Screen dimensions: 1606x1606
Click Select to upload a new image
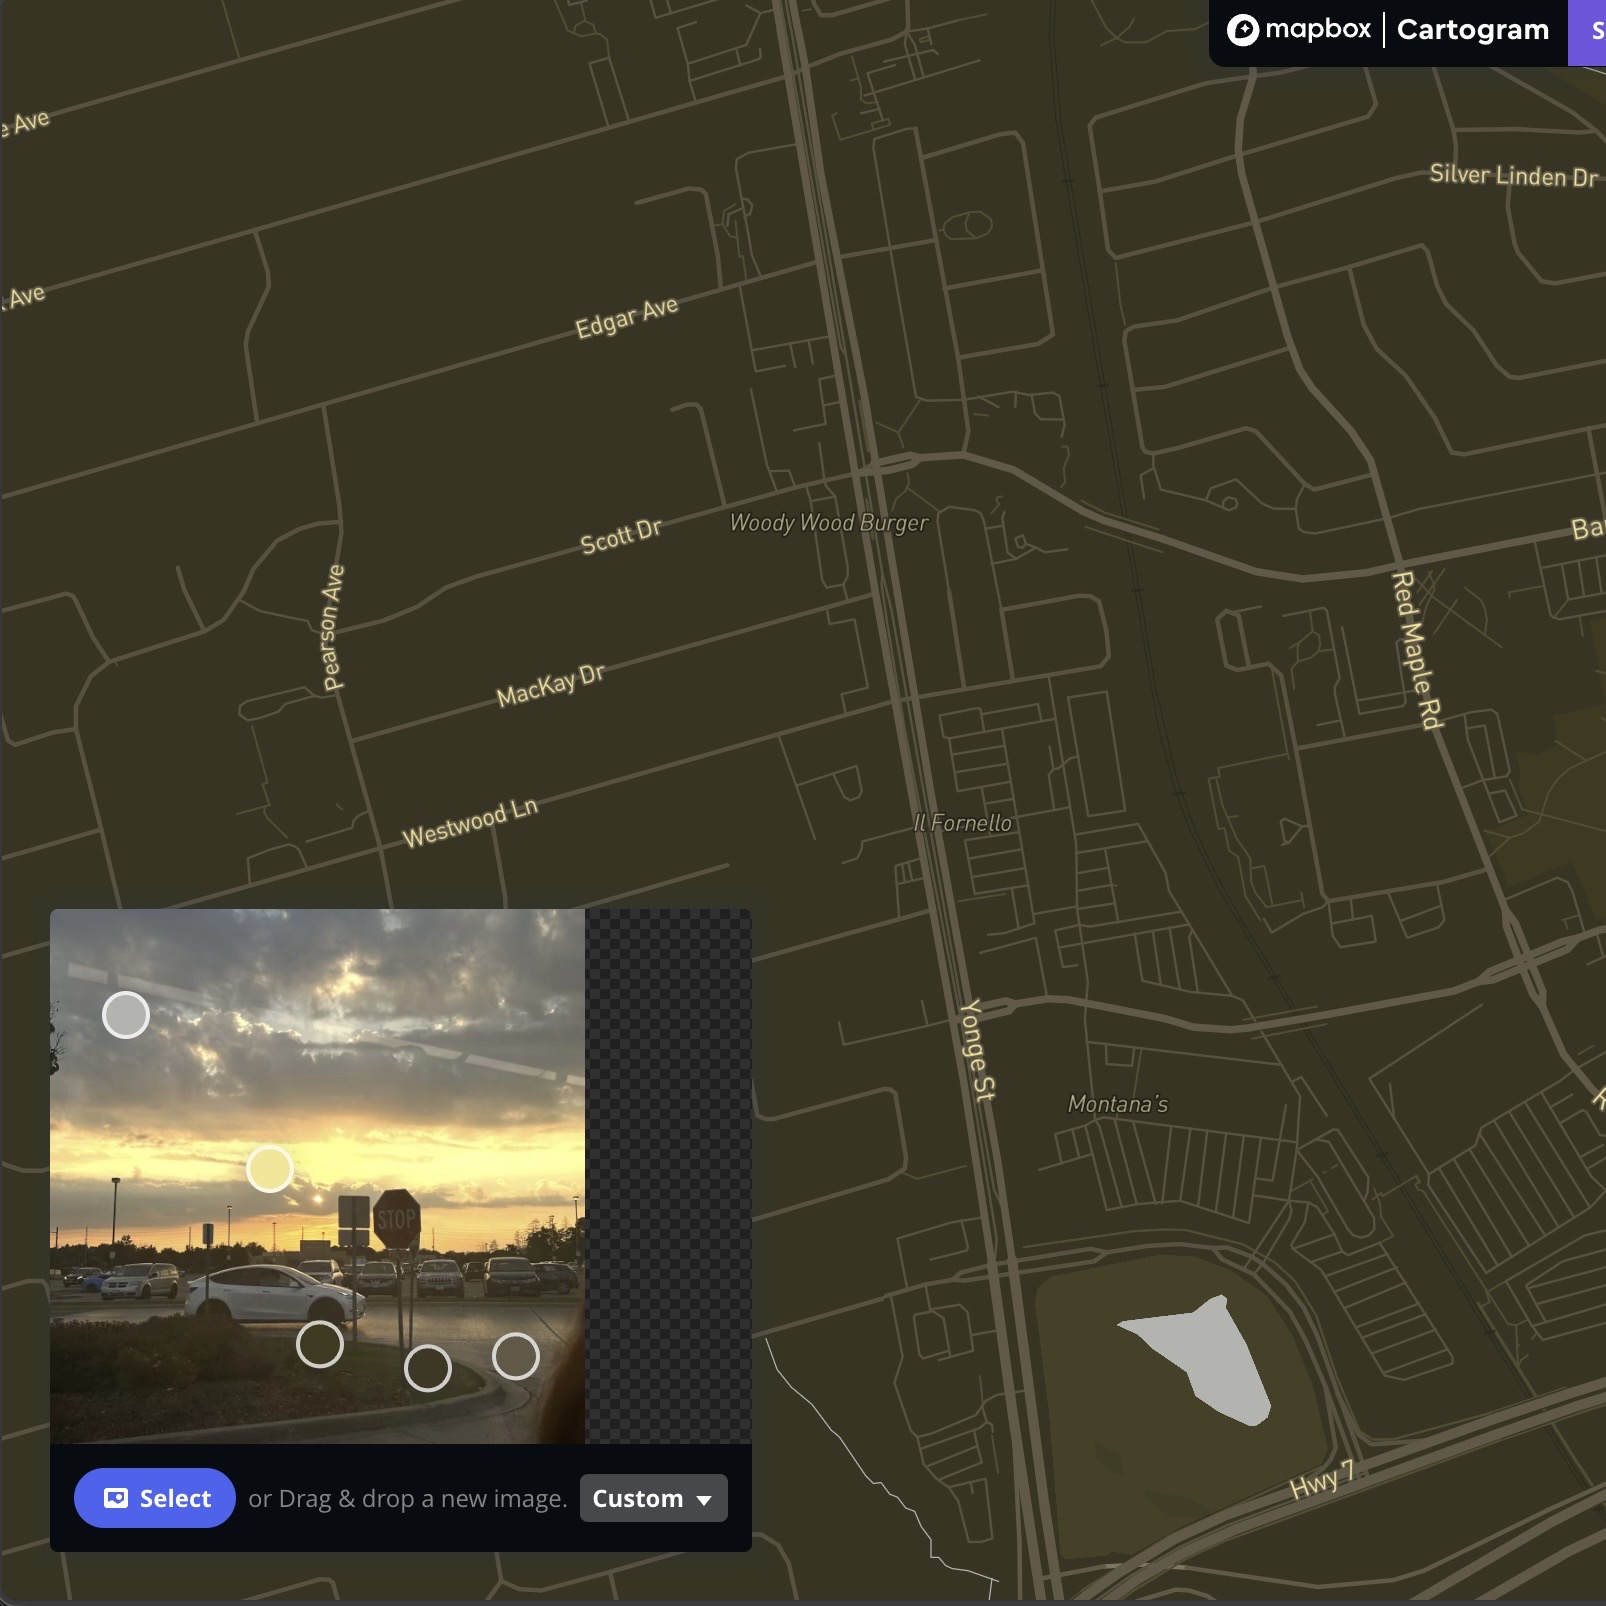click(155, 1497)
